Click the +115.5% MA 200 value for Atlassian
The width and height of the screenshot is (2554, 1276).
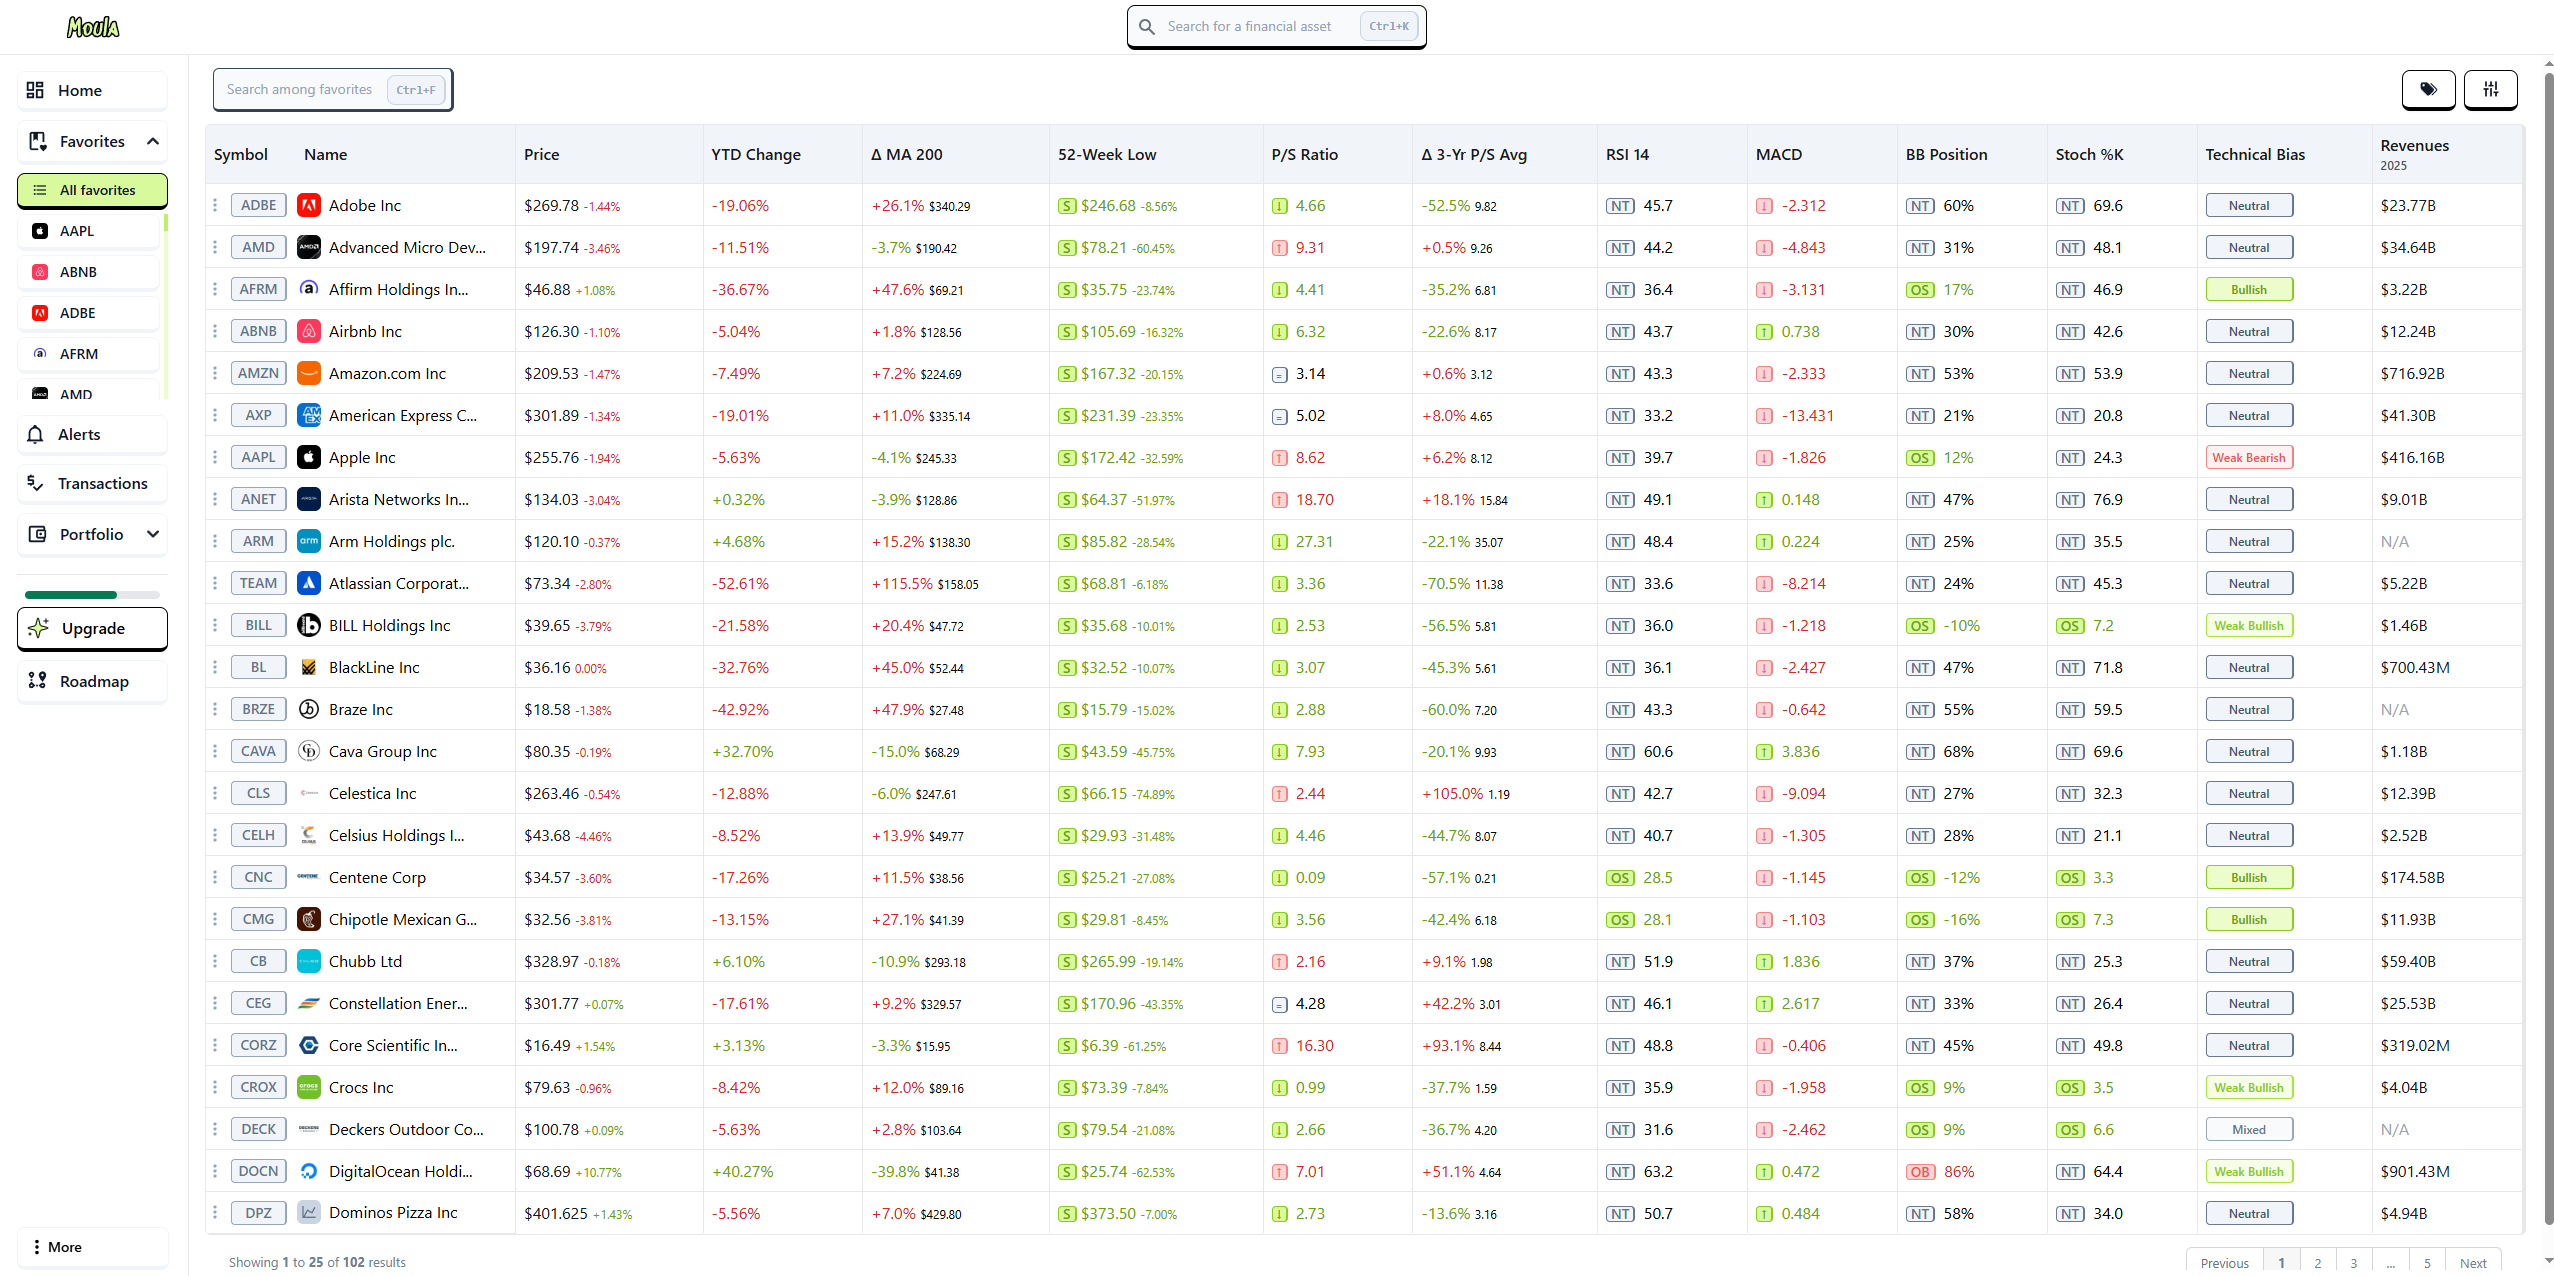[x=901, y=583]
